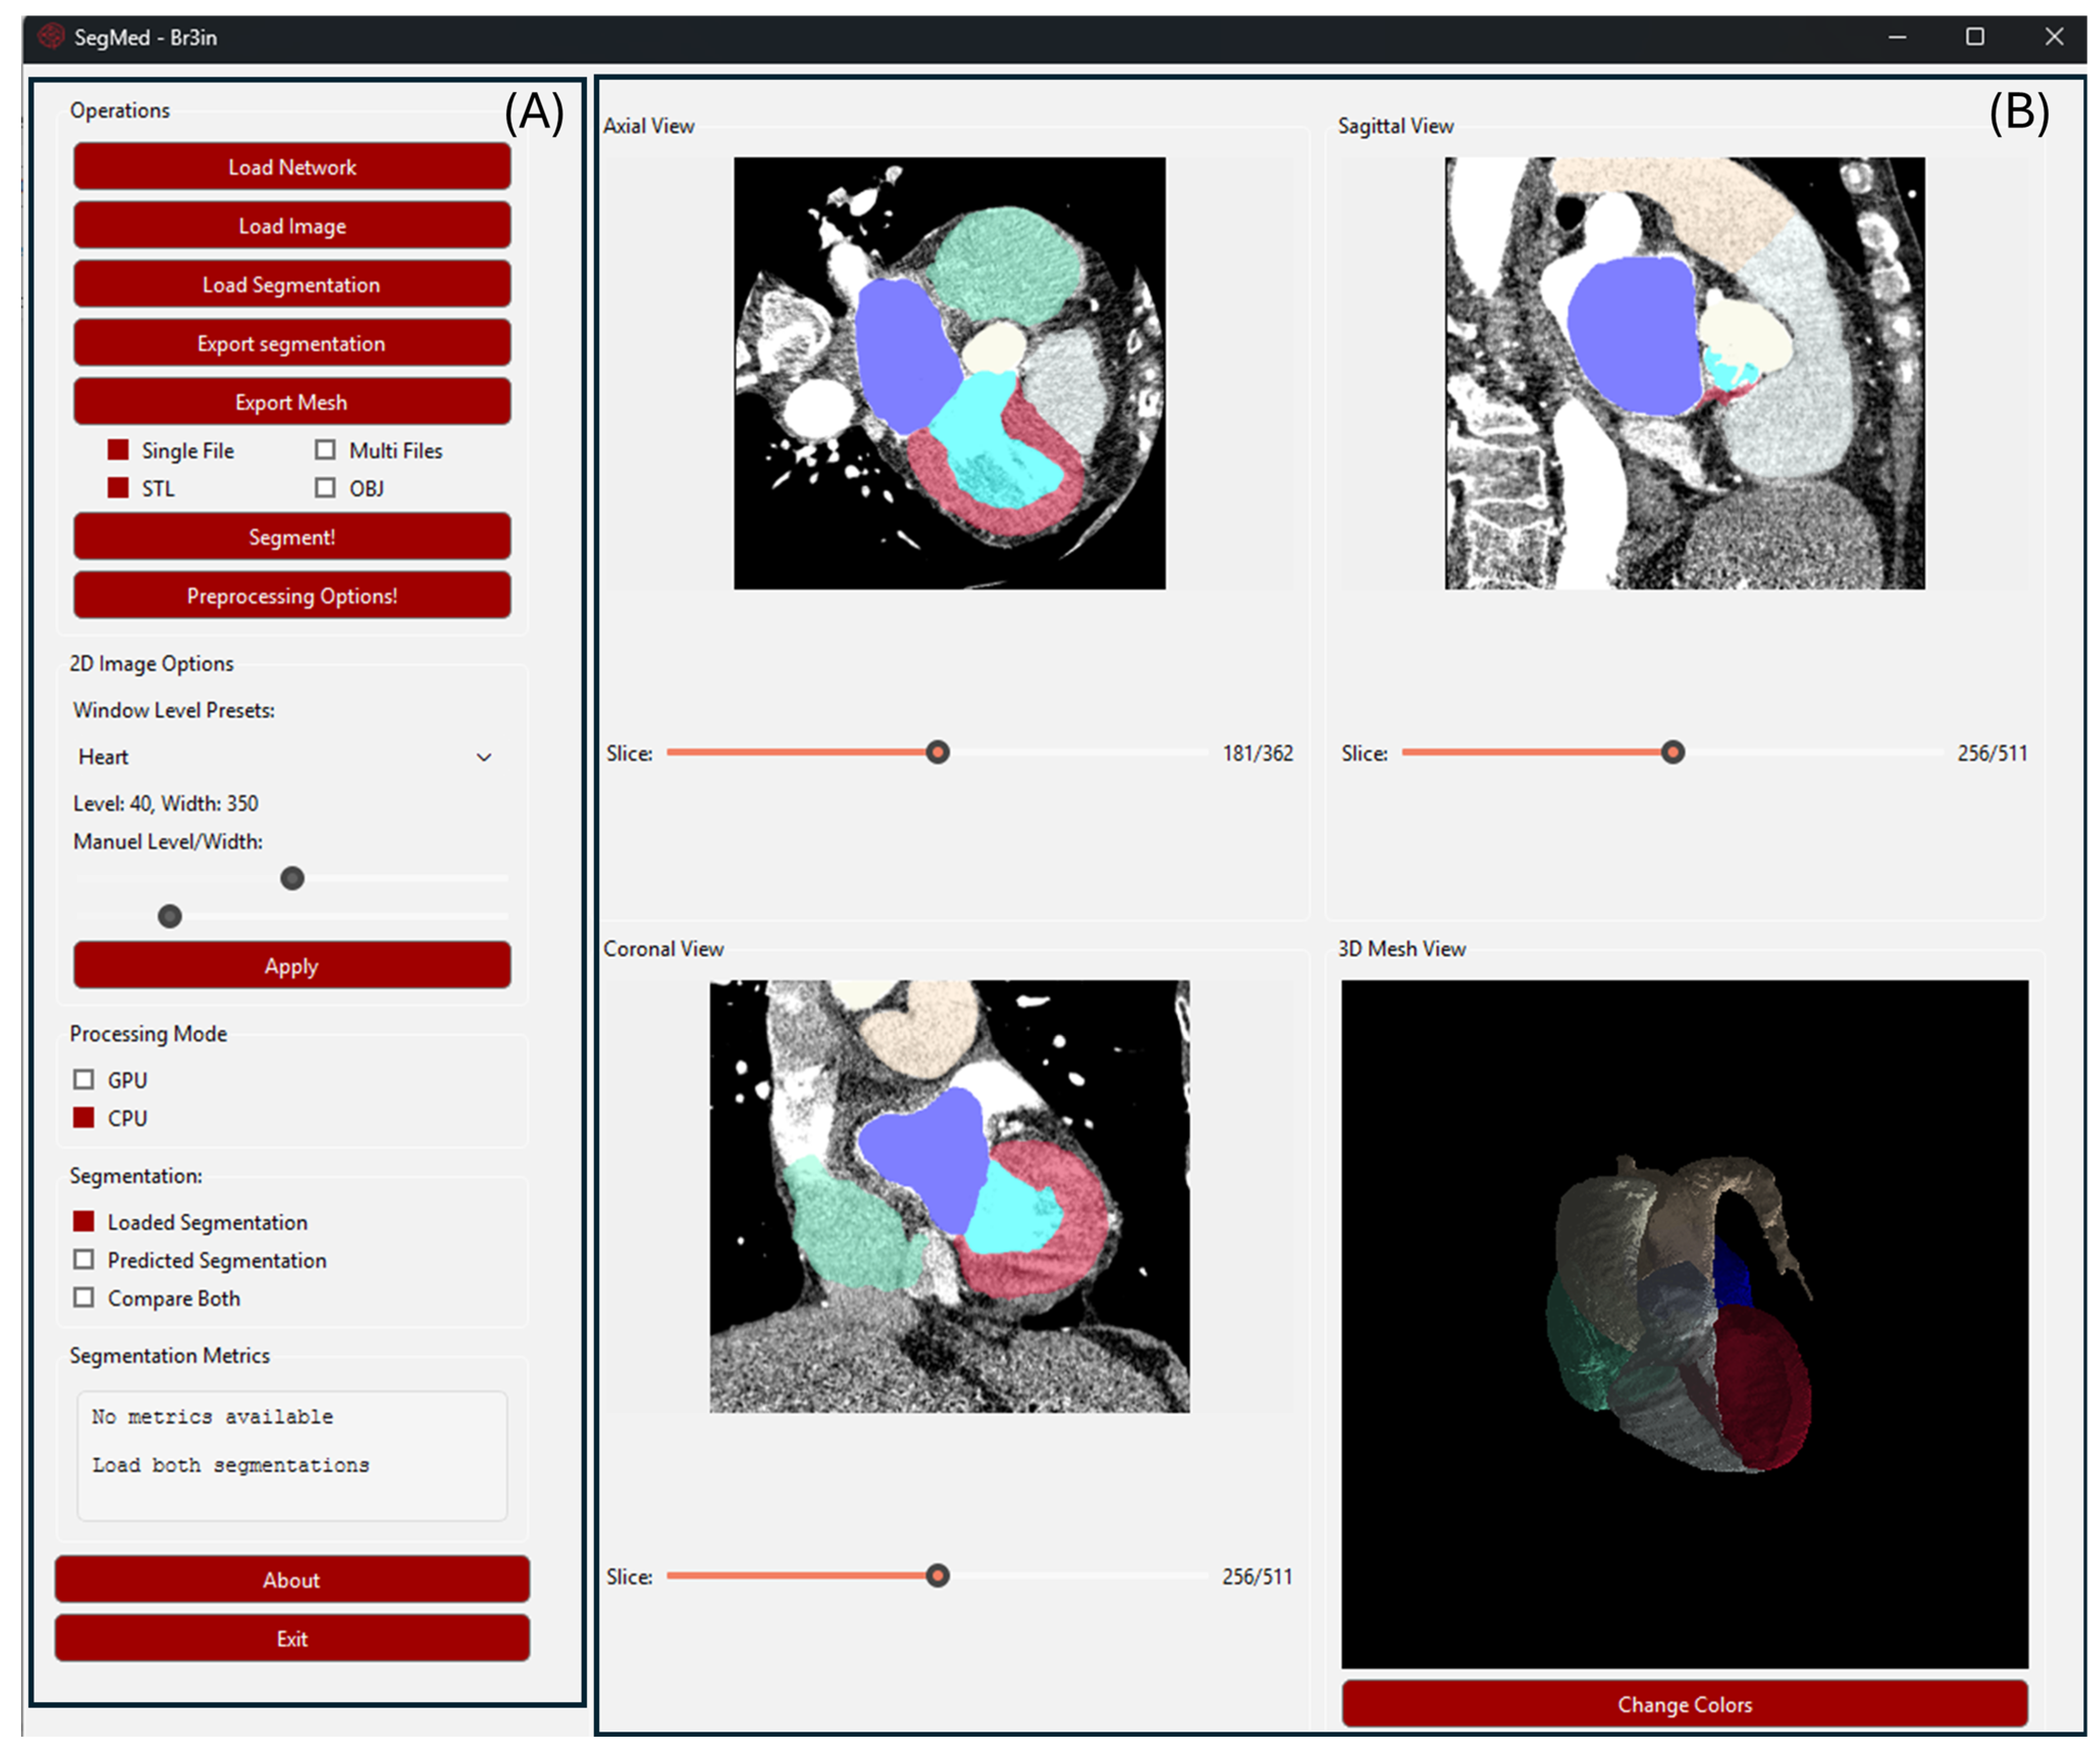Check the Compare Both option
This screenshot has height=1753, width=2100.
tap(84, 1298)
